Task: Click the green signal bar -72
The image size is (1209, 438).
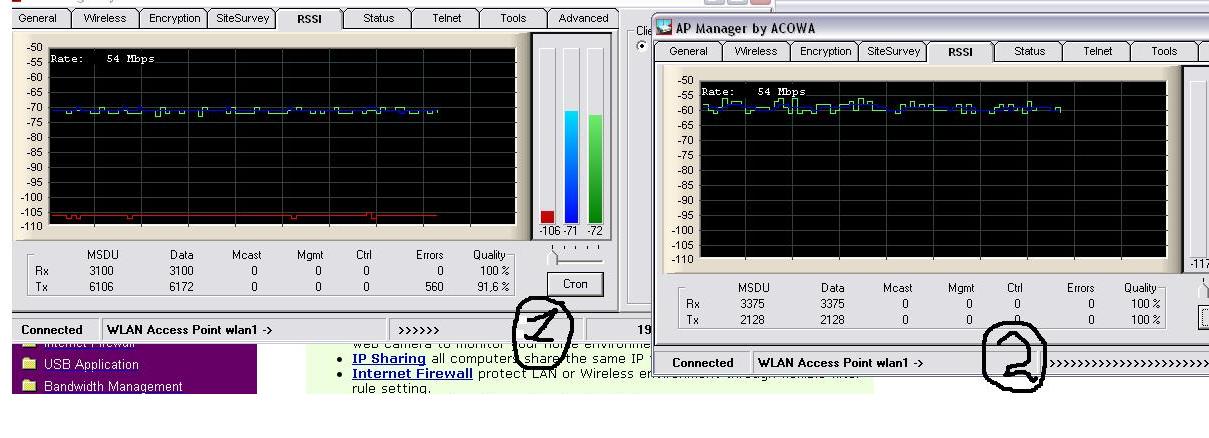Action: point(595,169)
